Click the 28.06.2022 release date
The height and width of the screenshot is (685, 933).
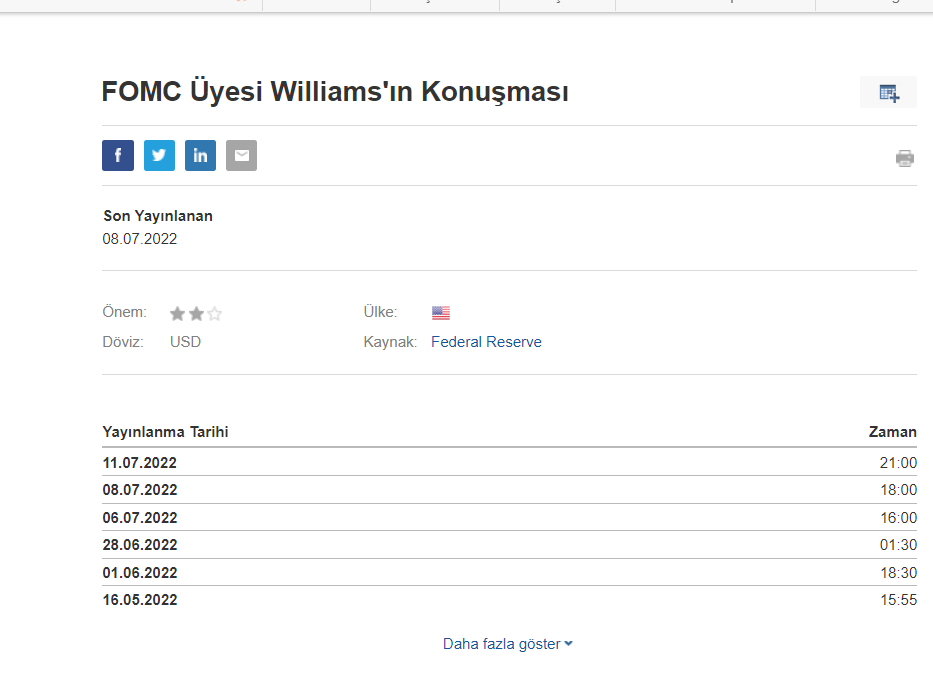pos(140,545)
